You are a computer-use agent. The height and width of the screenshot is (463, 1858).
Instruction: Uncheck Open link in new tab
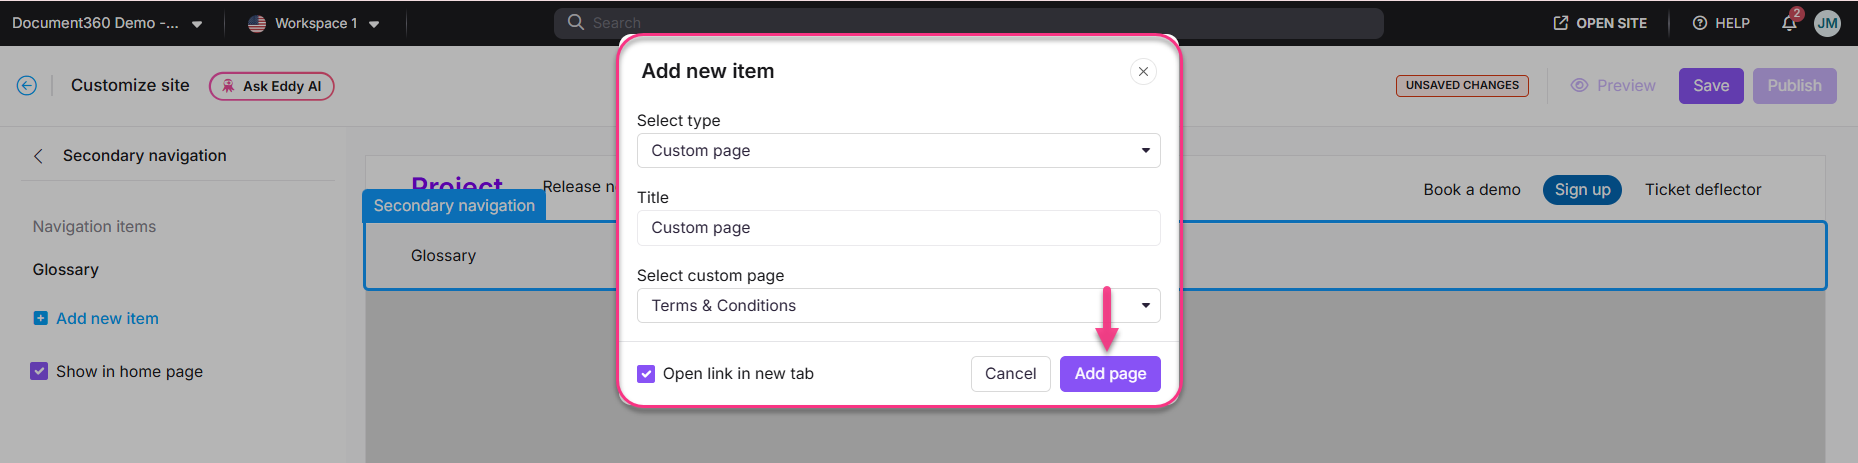coord(646,374)
